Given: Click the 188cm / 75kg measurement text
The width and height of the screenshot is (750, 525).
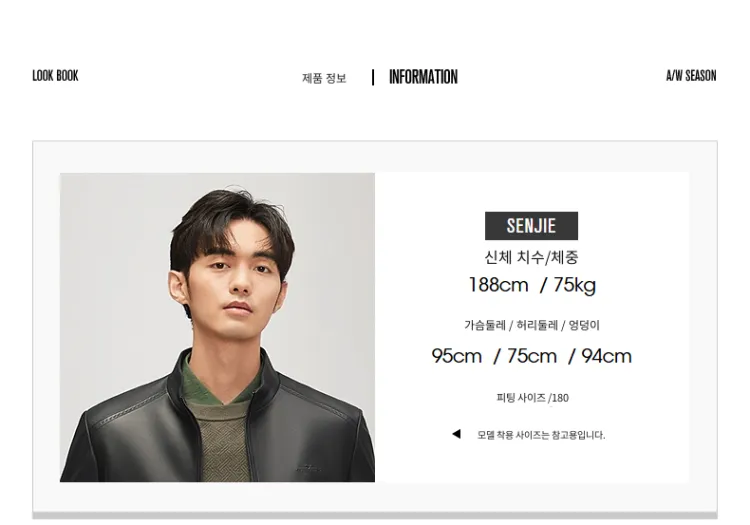Looking at the screenshot, I should click(532, 285).
